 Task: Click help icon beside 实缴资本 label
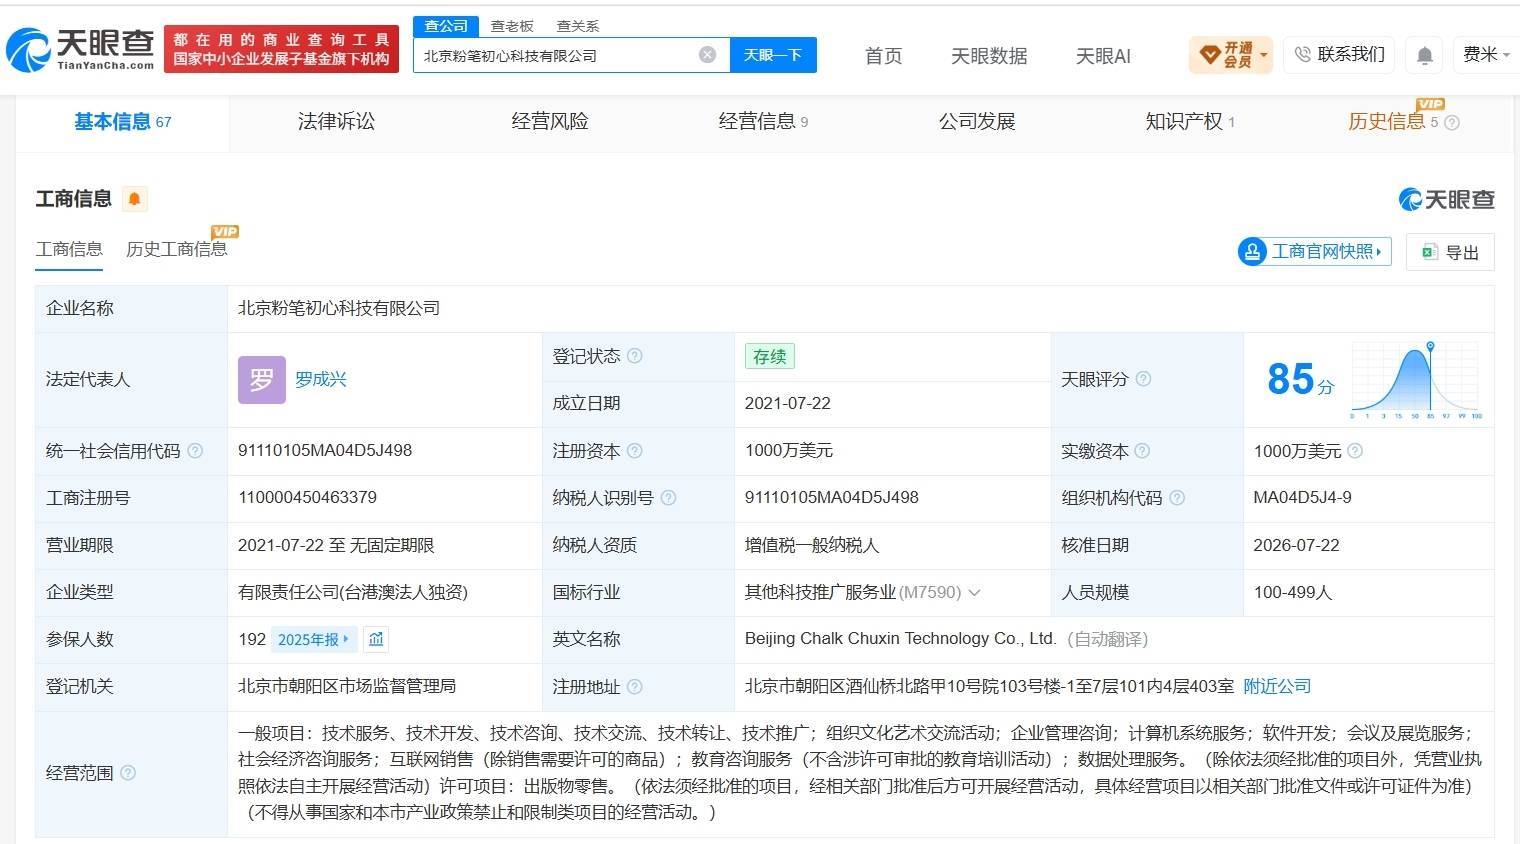click(1142, 451)
